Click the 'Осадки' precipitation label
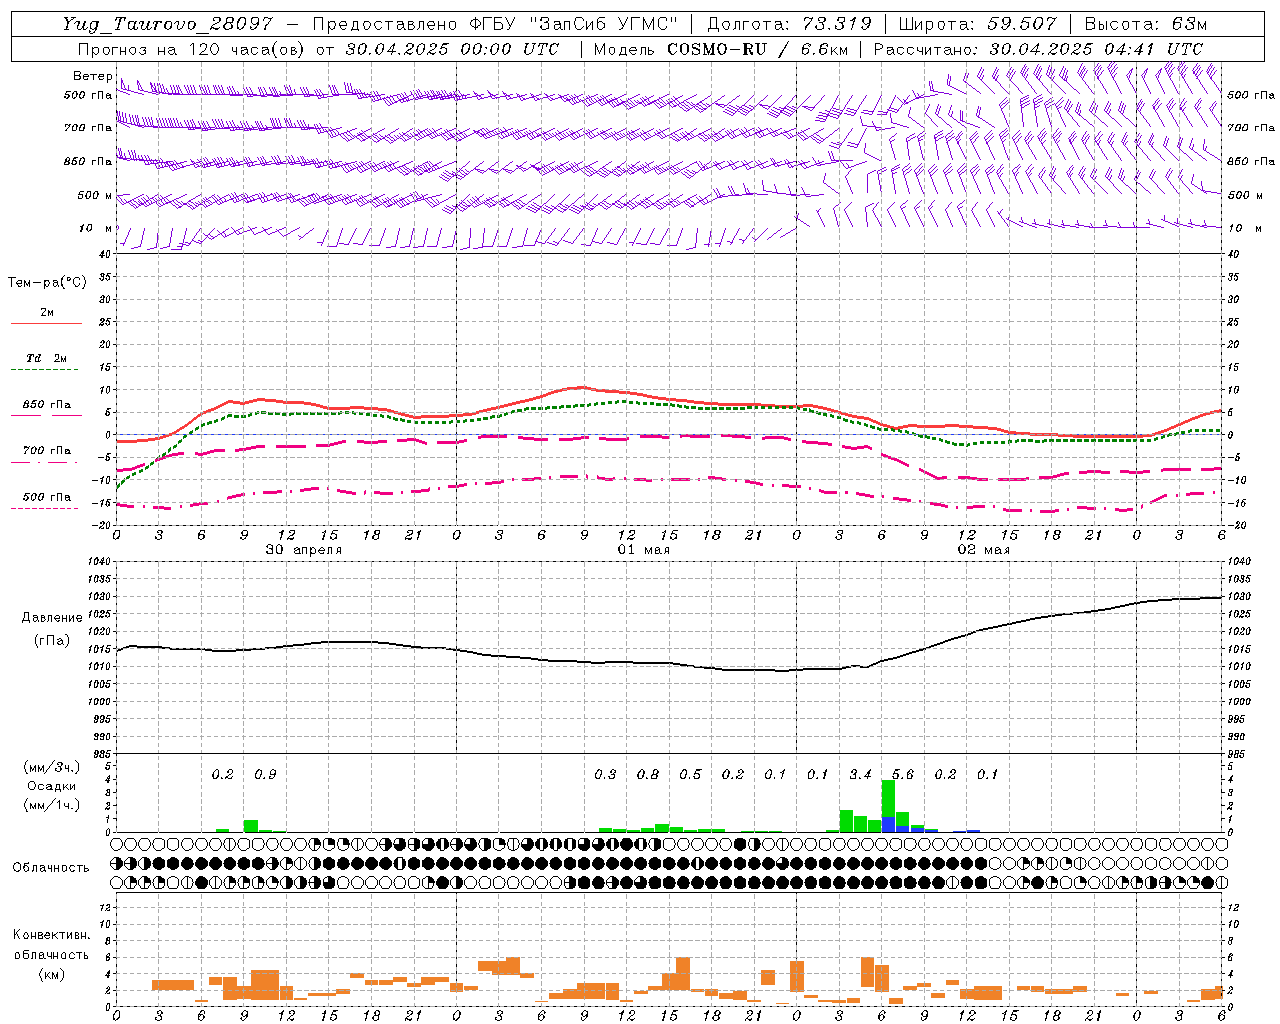 [x=51, y=786]
